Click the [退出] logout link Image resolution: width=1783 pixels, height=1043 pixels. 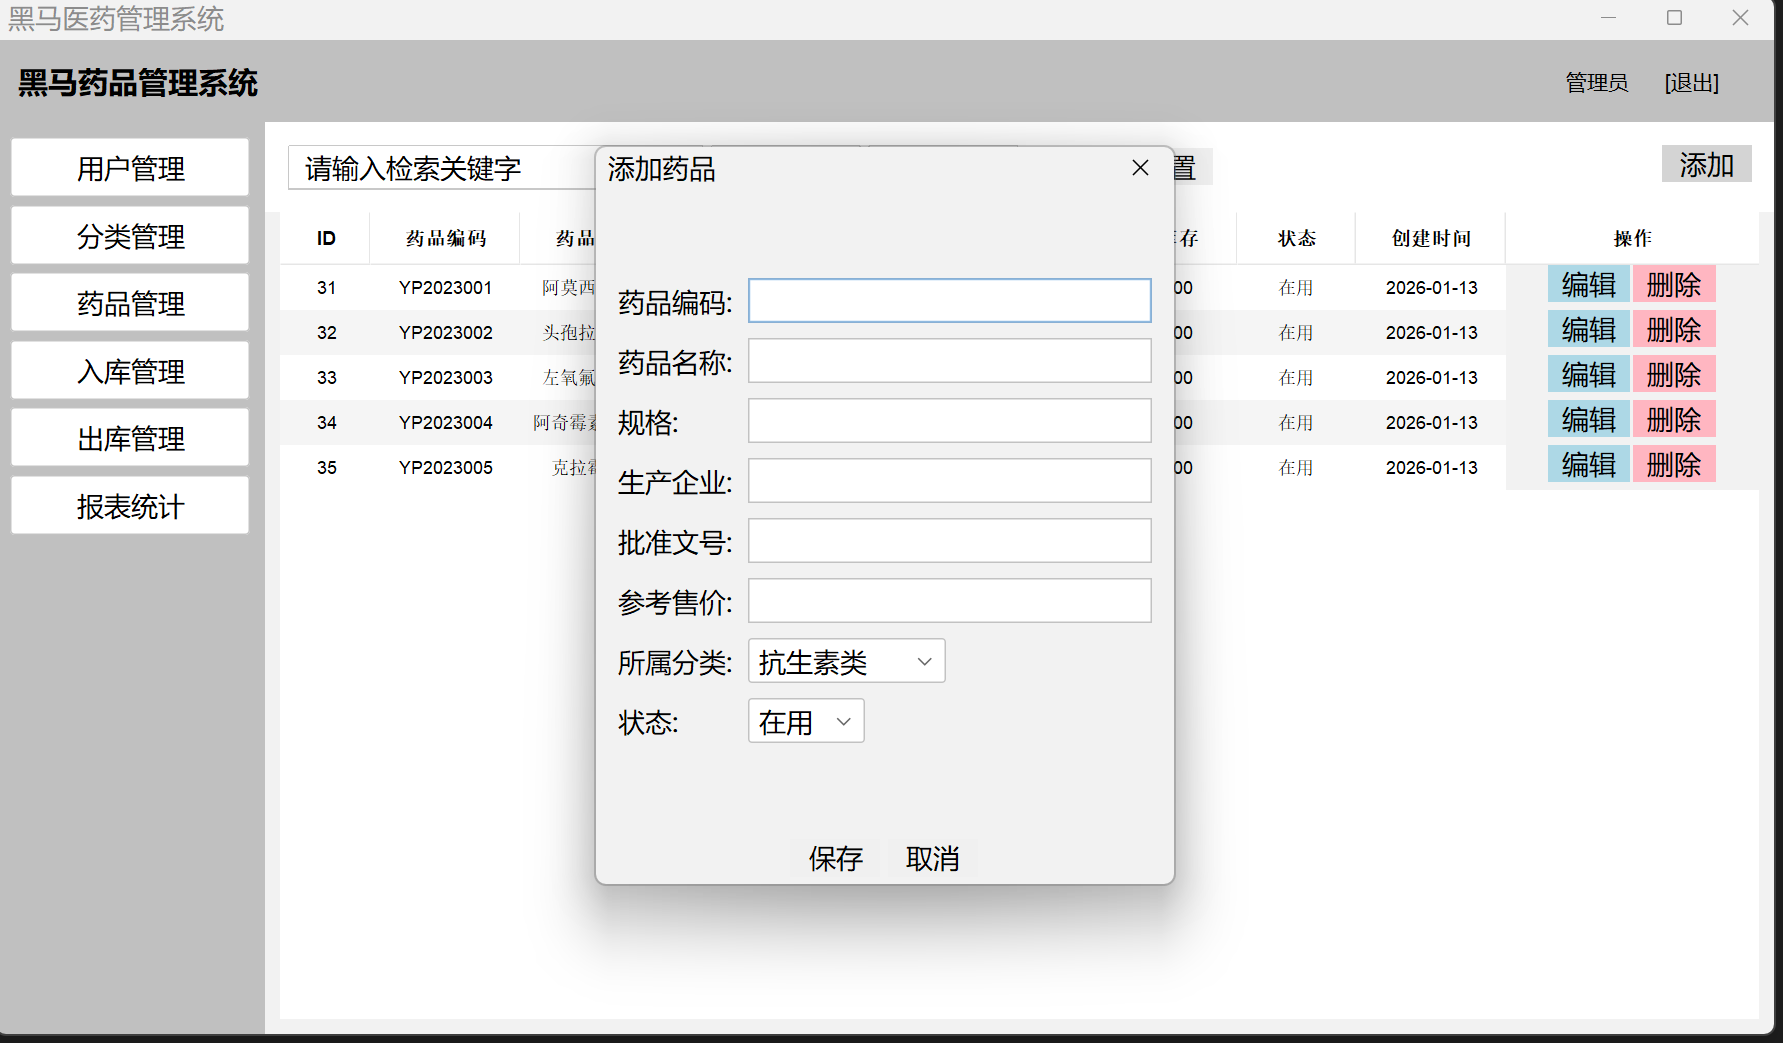(x=1691, y=83)
